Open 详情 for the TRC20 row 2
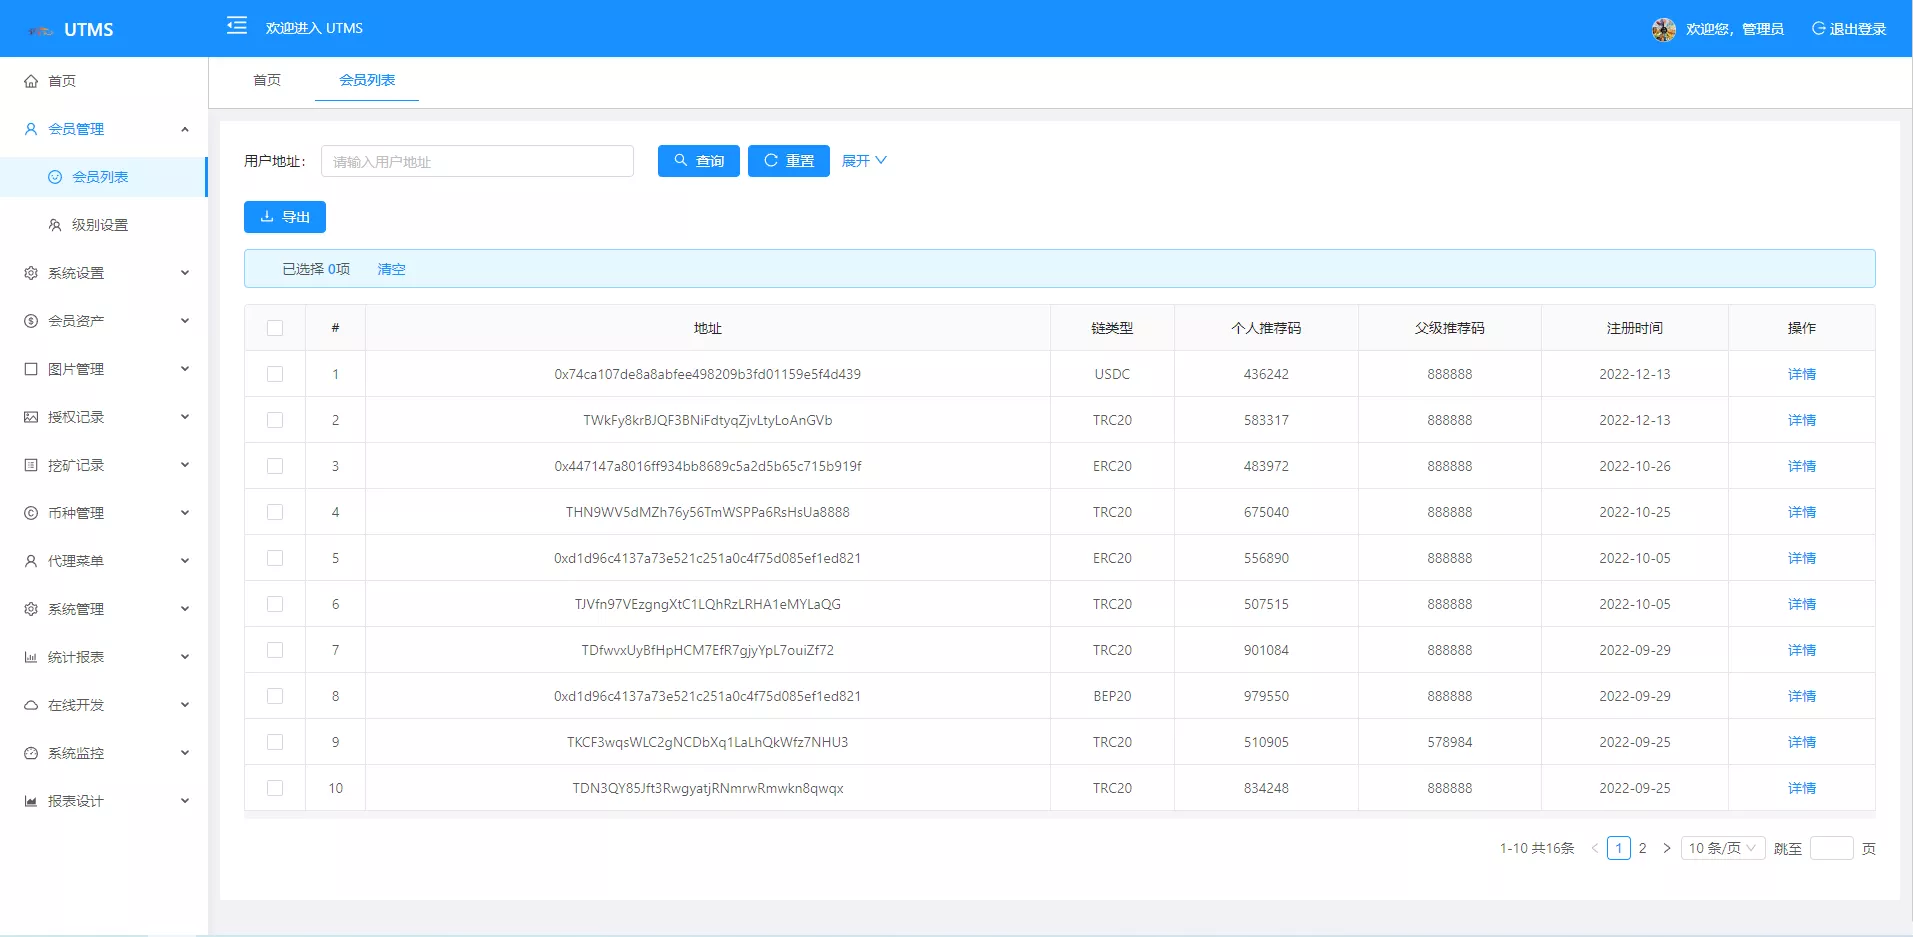The image size is (1913, 937). click(1801, 420)
